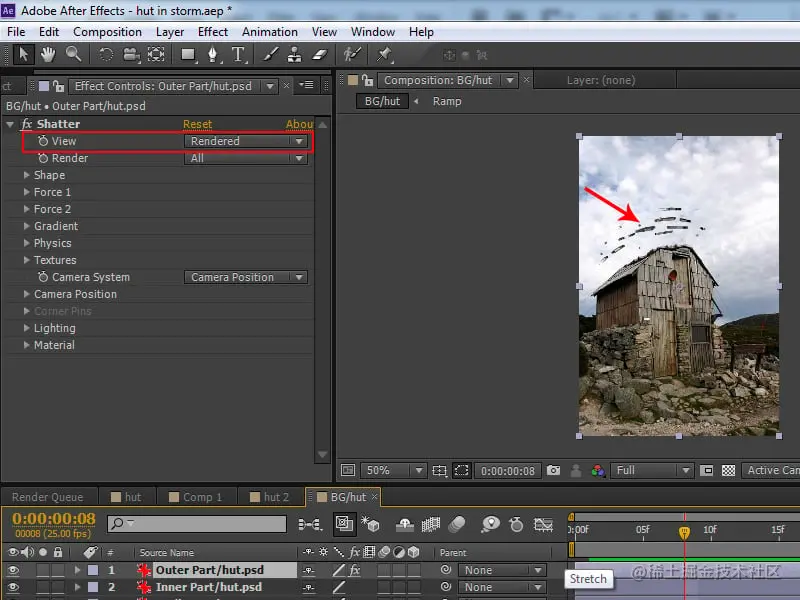Click the timeline layer search field

pyautogui.click(x=200, y=523)
